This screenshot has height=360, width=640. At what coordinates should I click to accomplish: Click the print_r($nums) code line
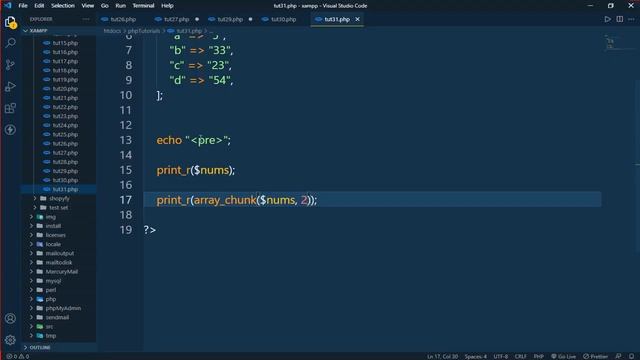pyautogui.click(x=196, y=170)
